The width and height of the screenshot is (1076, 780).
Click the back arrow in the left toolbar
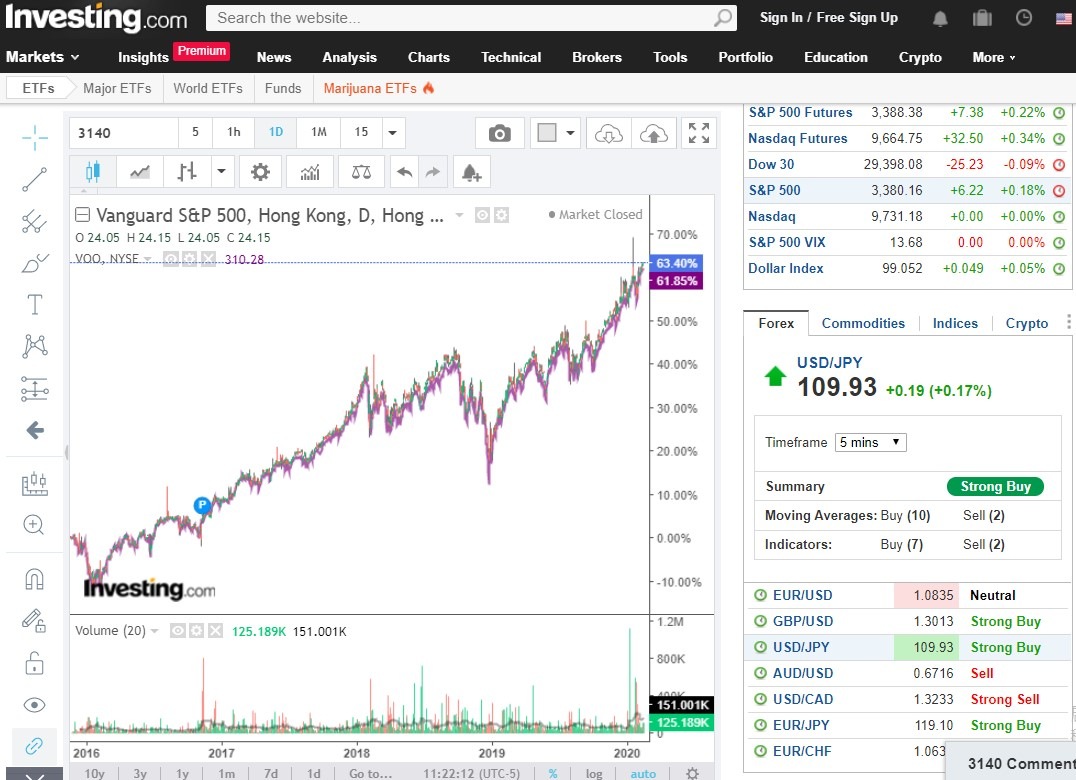(34, 430)
